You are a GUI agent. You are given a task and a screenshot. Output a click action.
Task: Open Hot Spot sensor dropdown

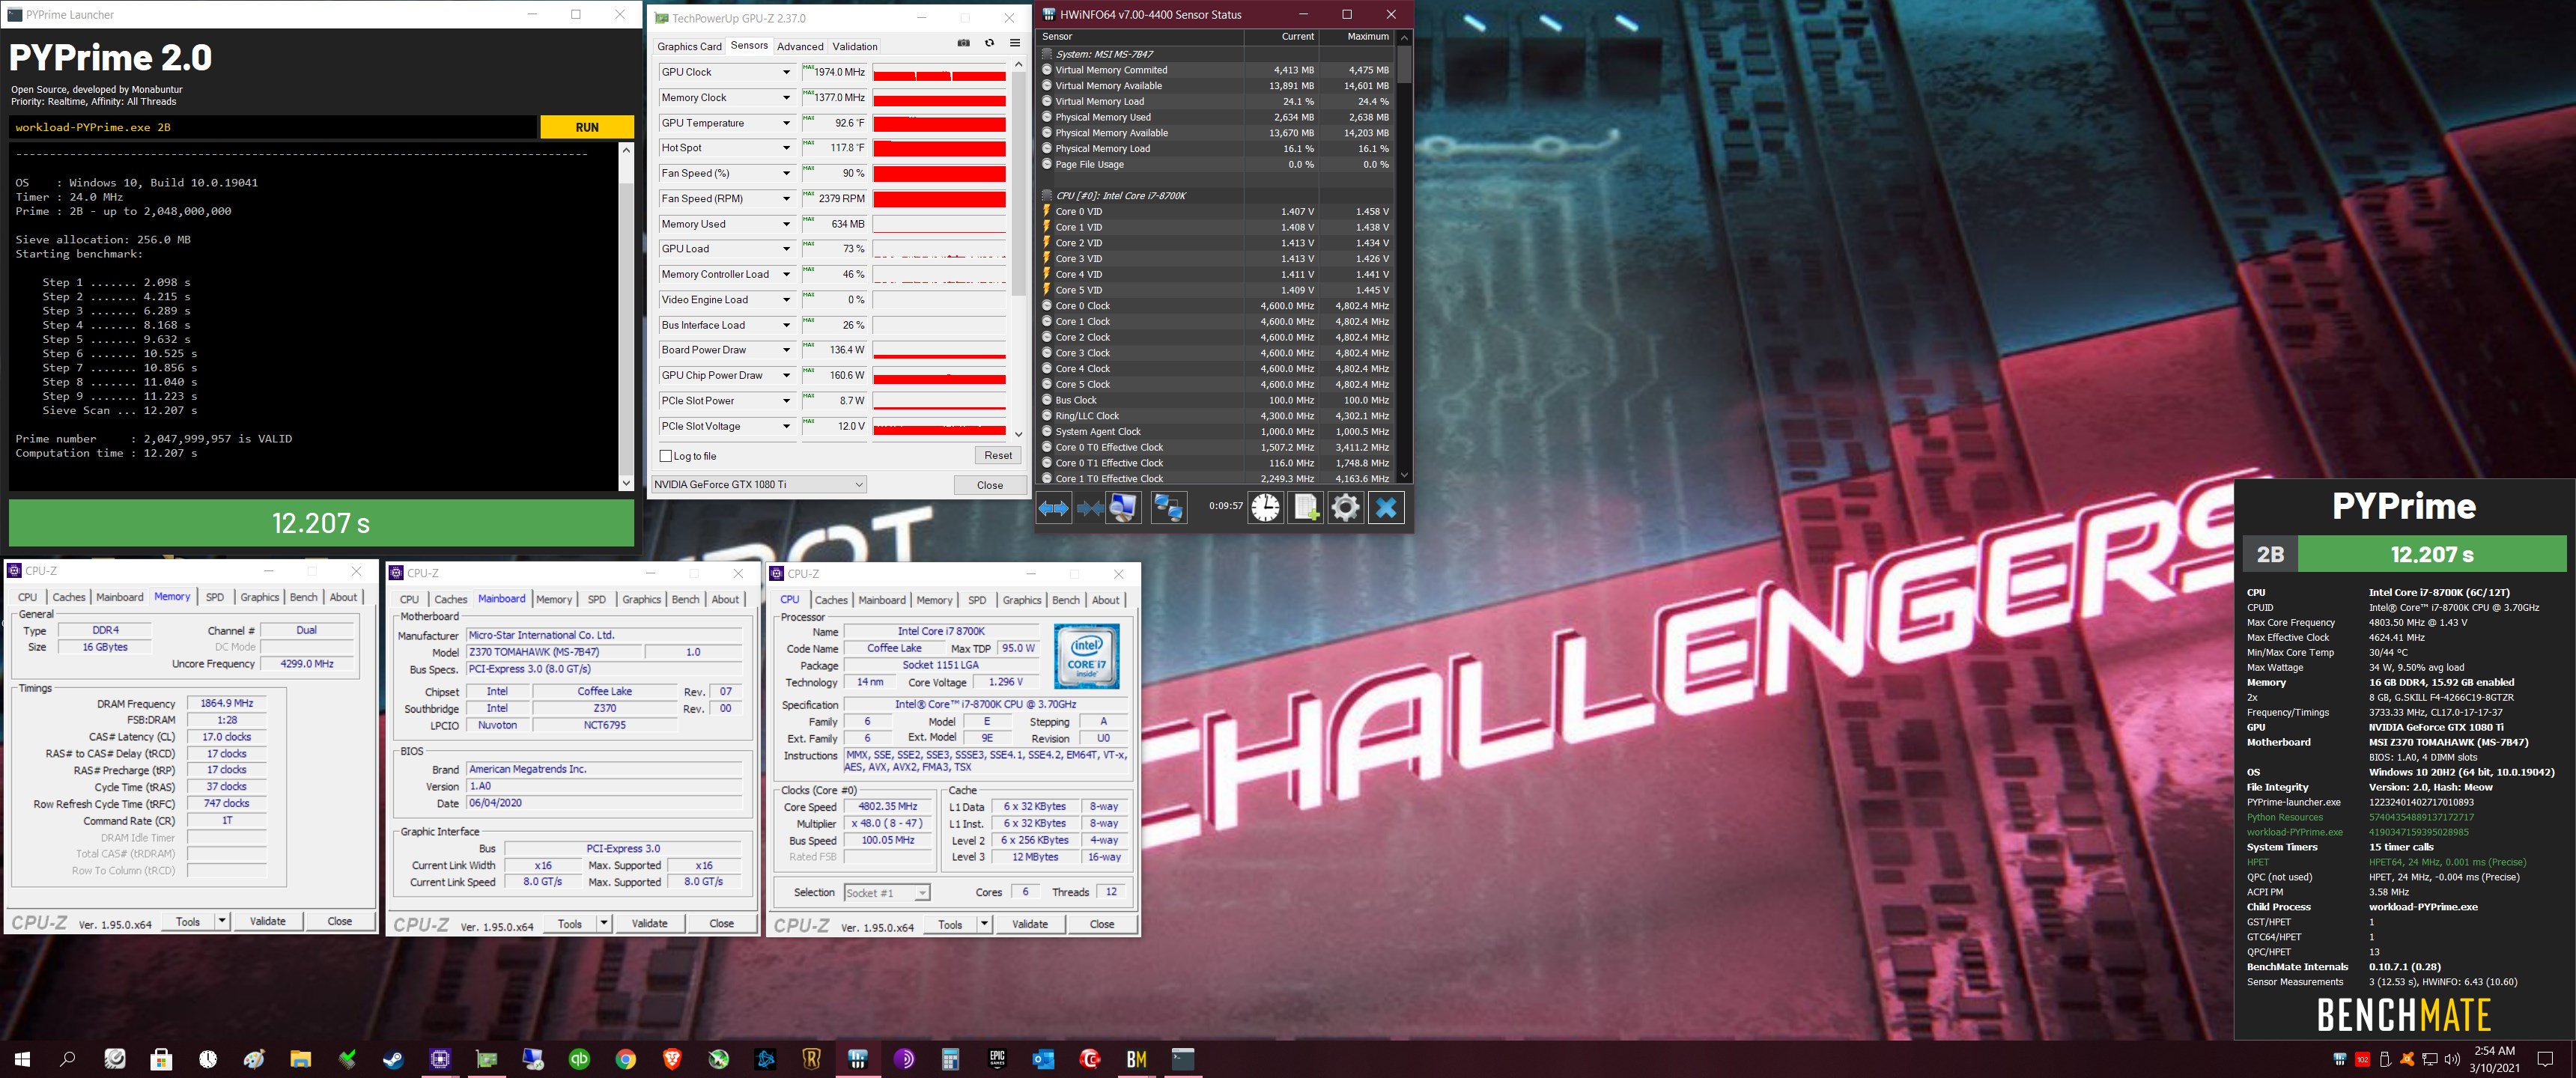[786, 148]
